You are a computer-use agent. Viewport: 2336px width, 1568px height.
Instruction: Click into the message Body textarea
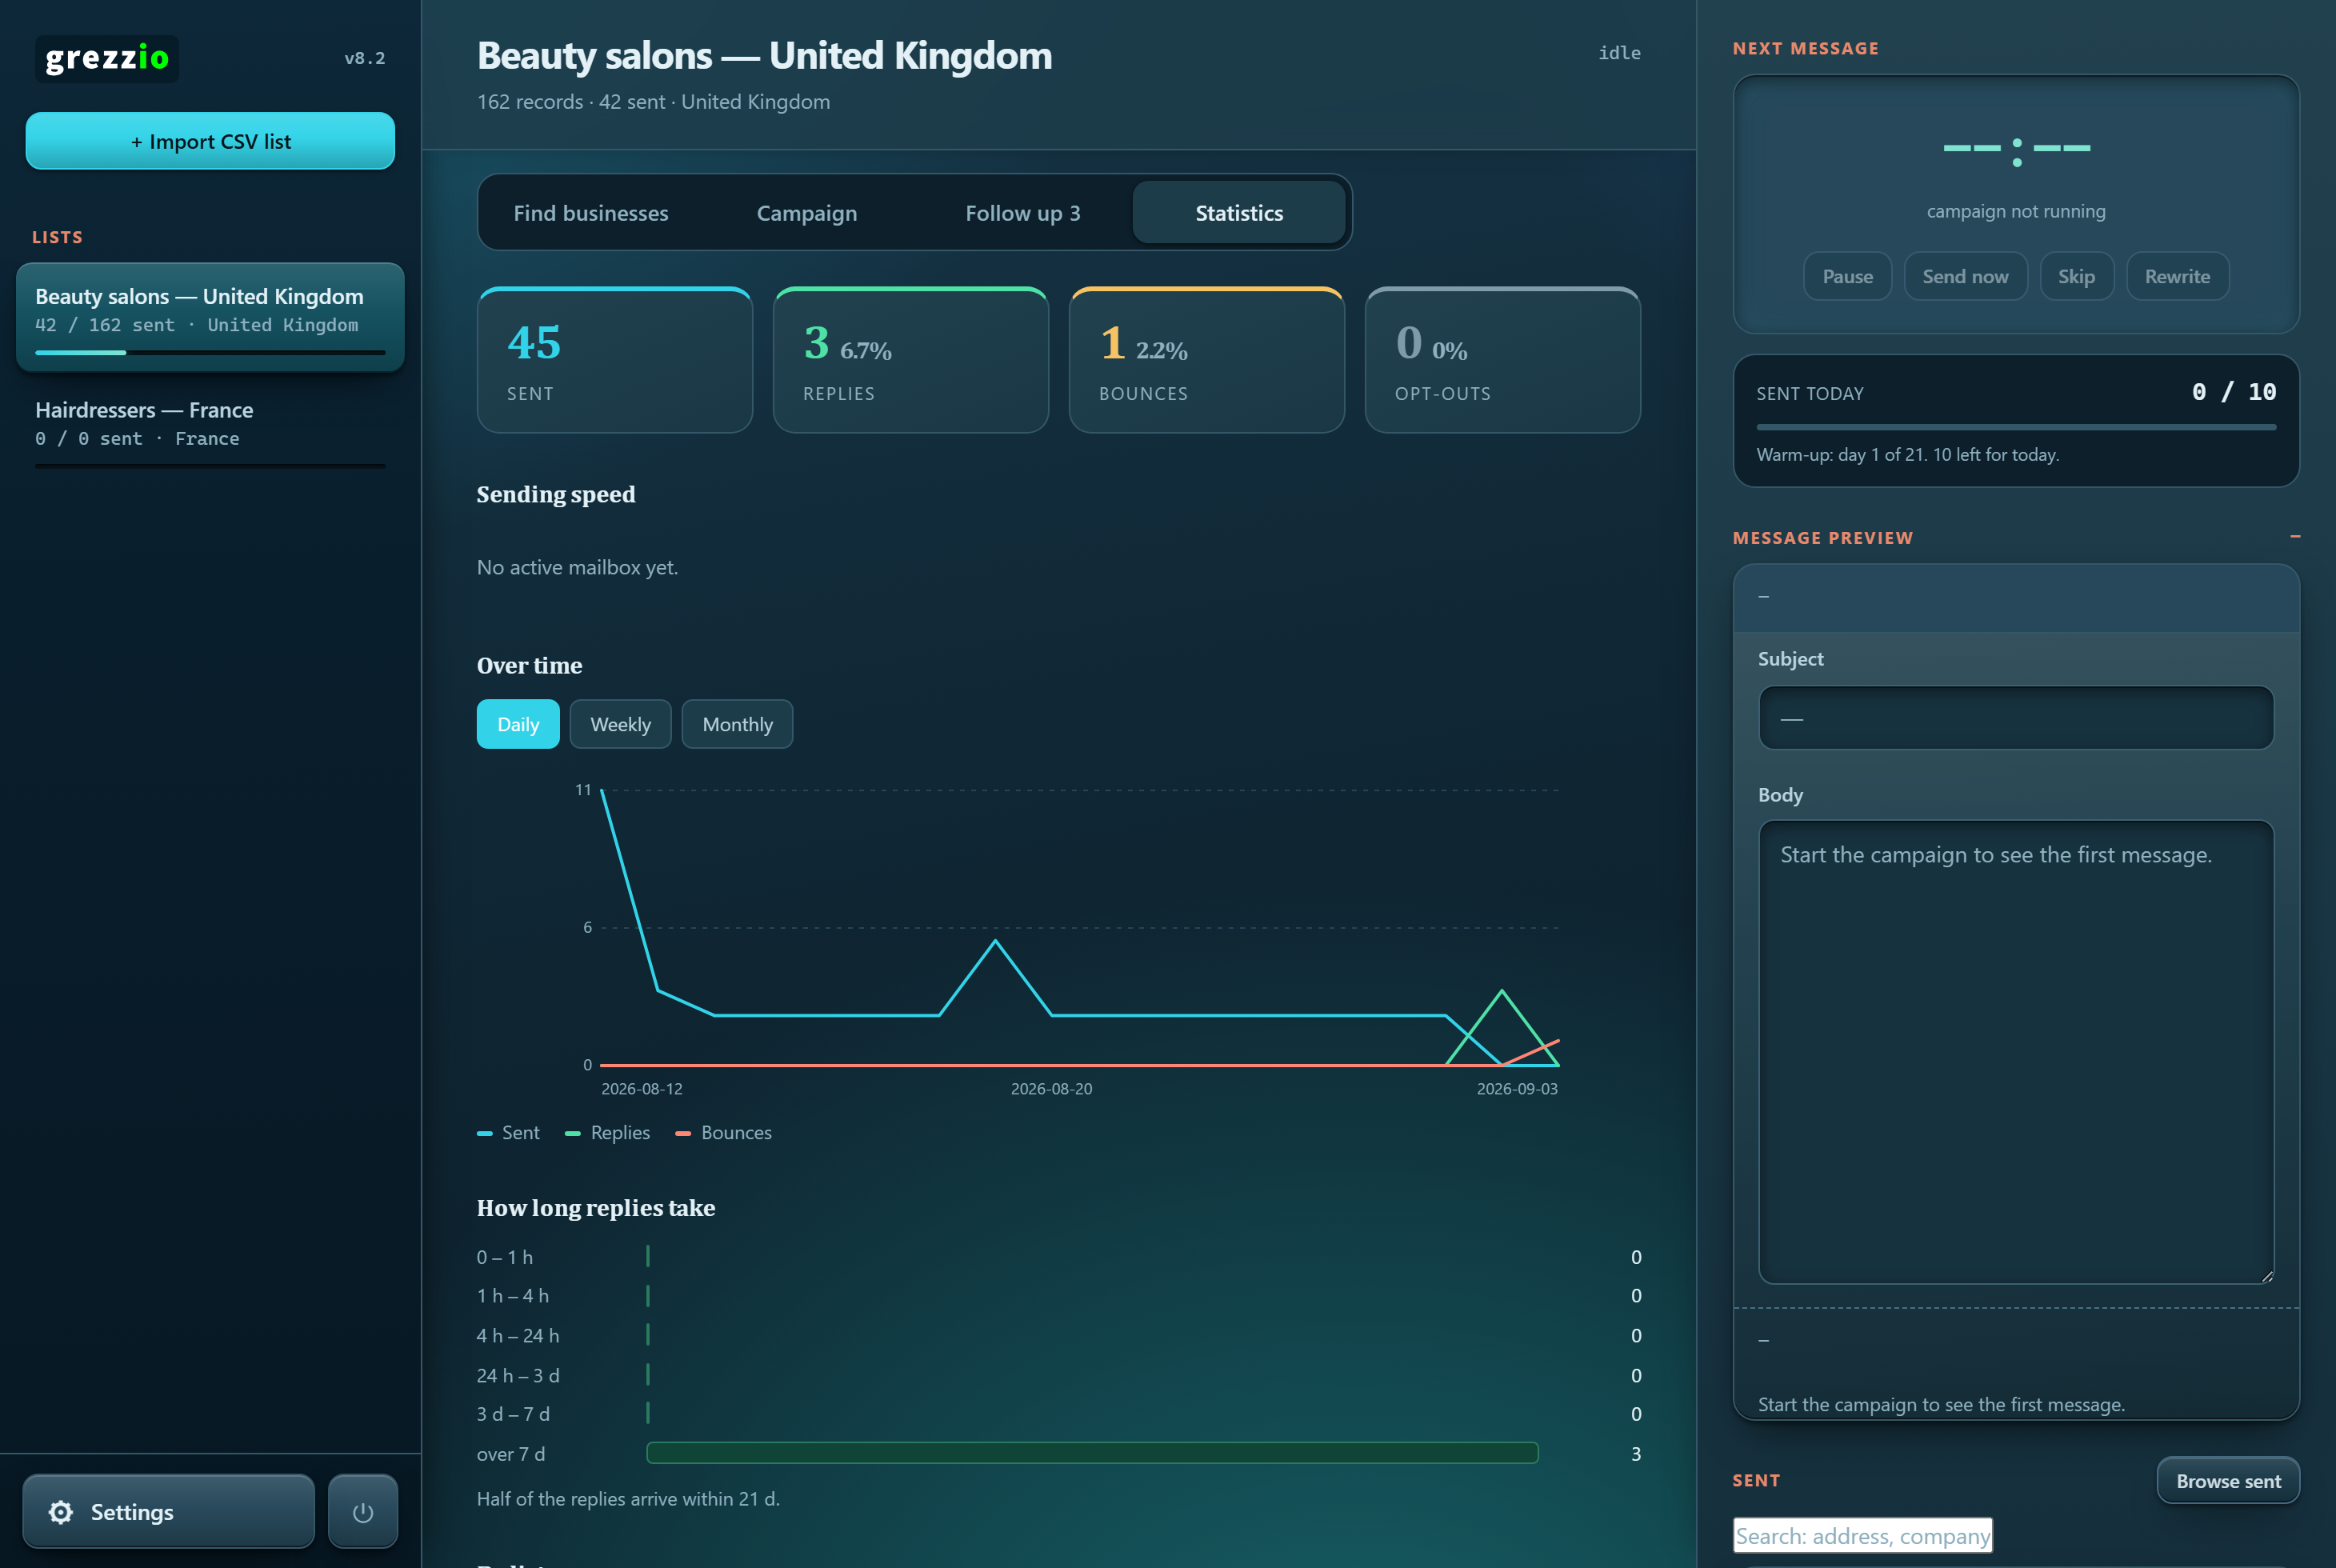click(2016, 1051)
